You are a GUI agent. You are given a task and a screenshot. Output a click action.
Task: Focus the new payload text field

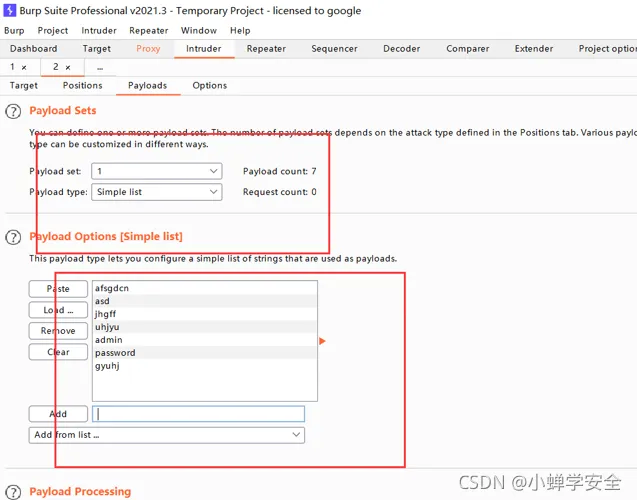198,414
